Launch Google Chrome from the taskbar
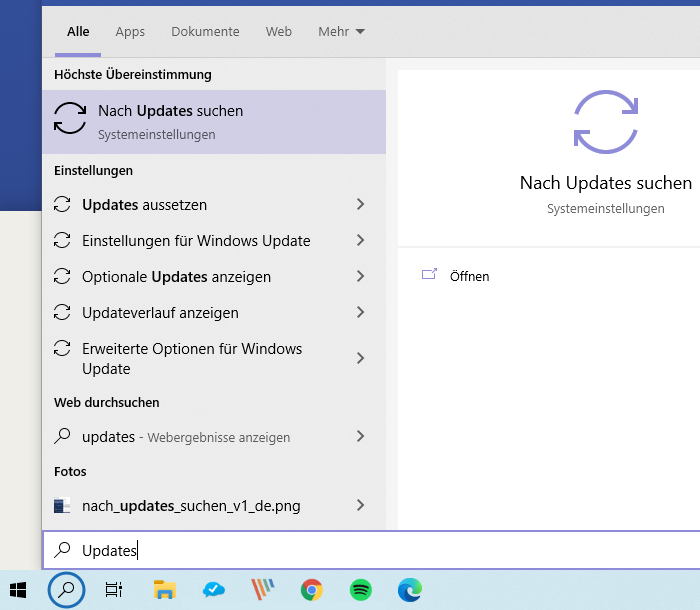 coord(312,590)
